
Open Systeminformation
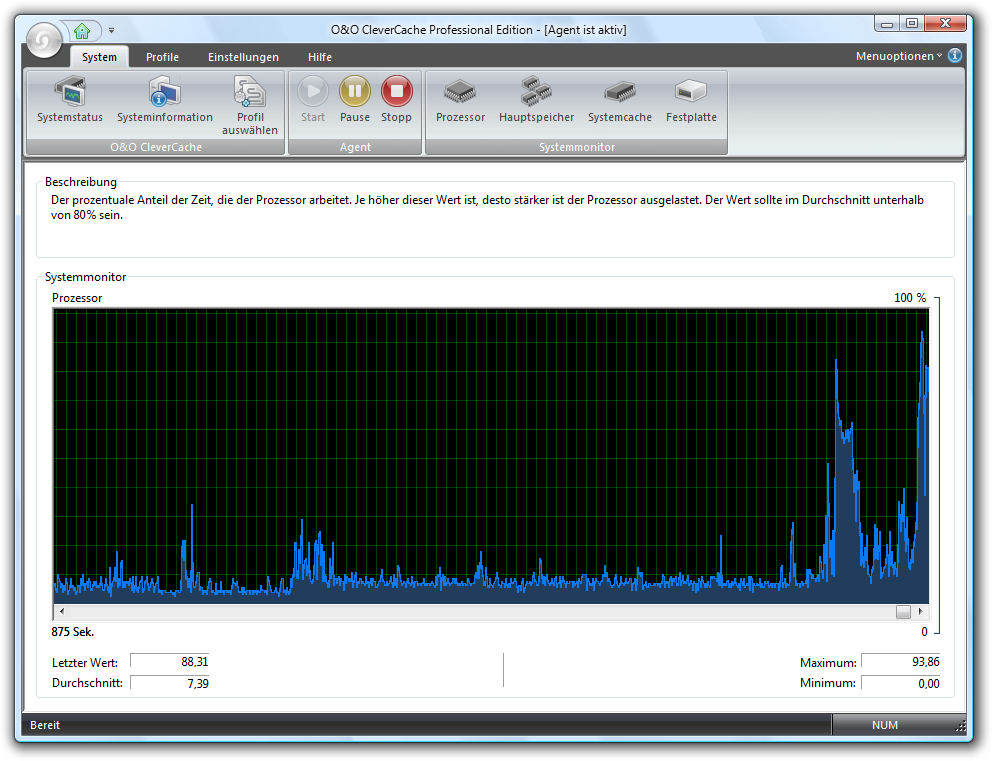point(164,100)
